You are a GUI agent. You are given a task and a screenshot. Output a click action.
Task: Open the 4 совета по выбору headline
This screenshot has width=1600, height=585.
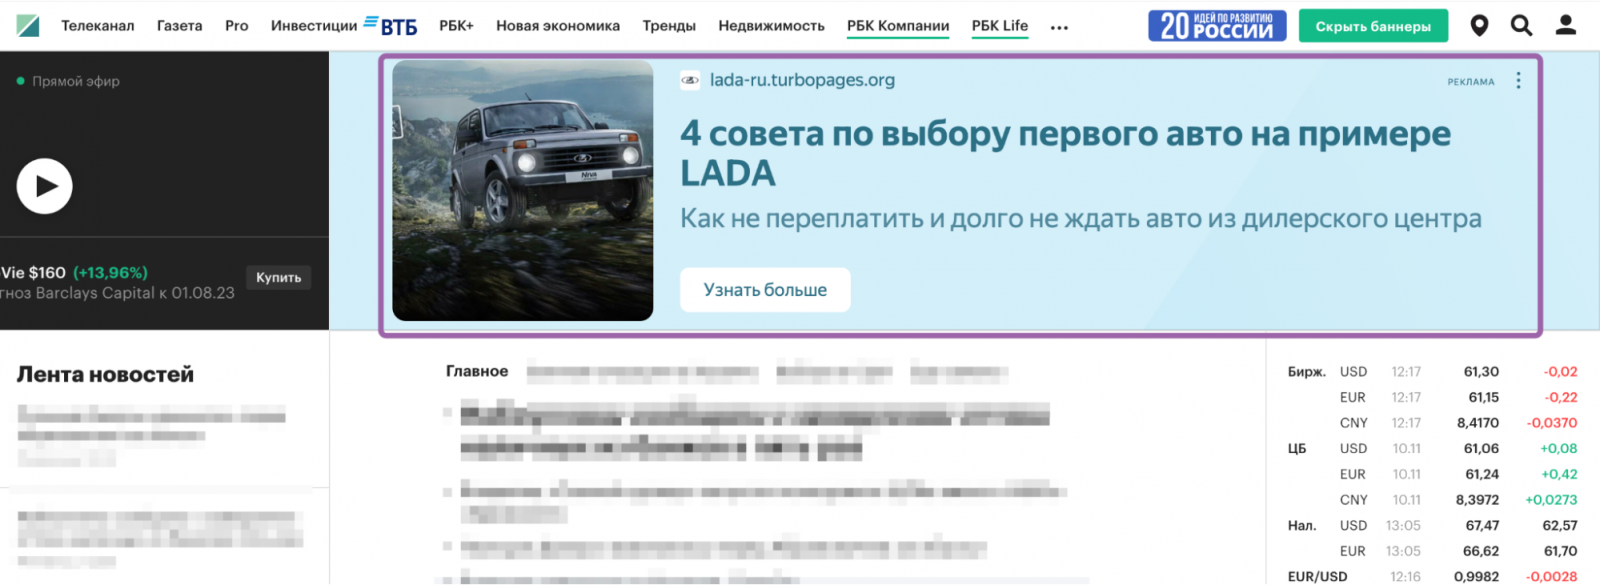click(x=1065, y=153)
